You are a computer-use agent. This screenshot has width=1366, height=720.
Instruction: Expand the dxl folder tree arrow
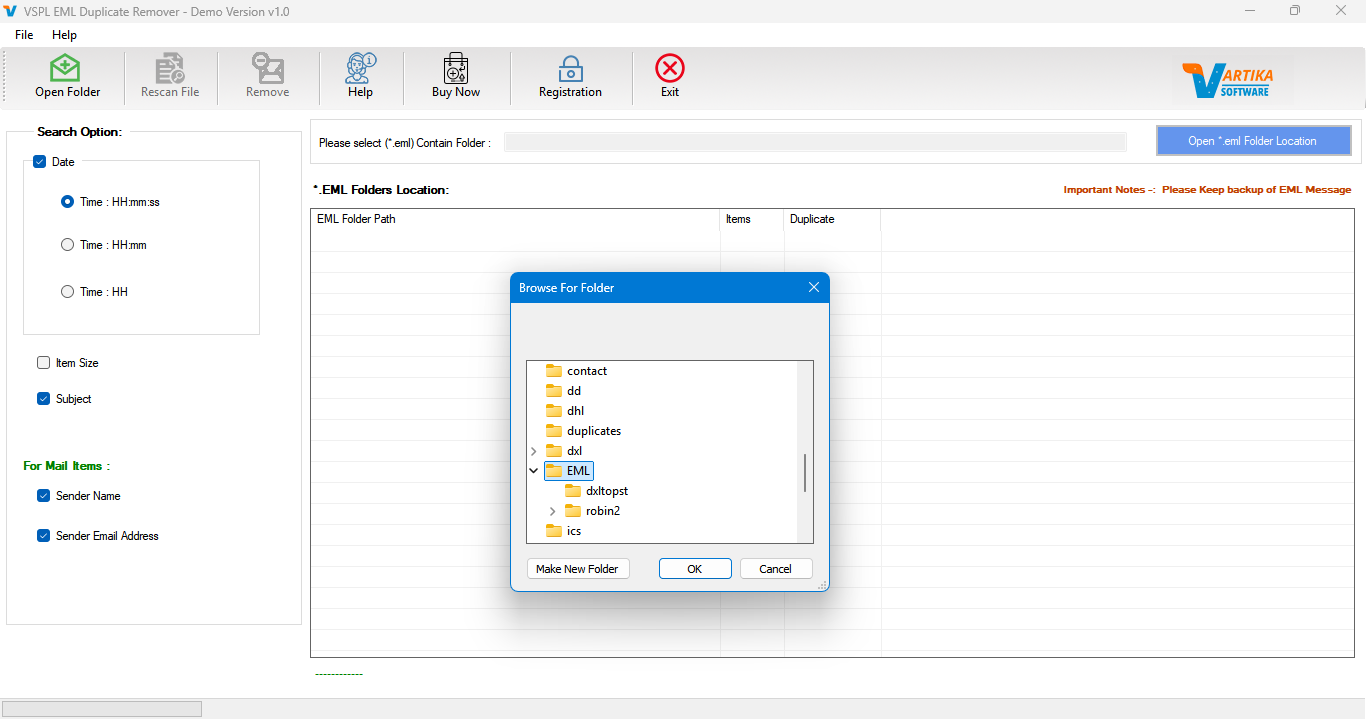point(534,451)
